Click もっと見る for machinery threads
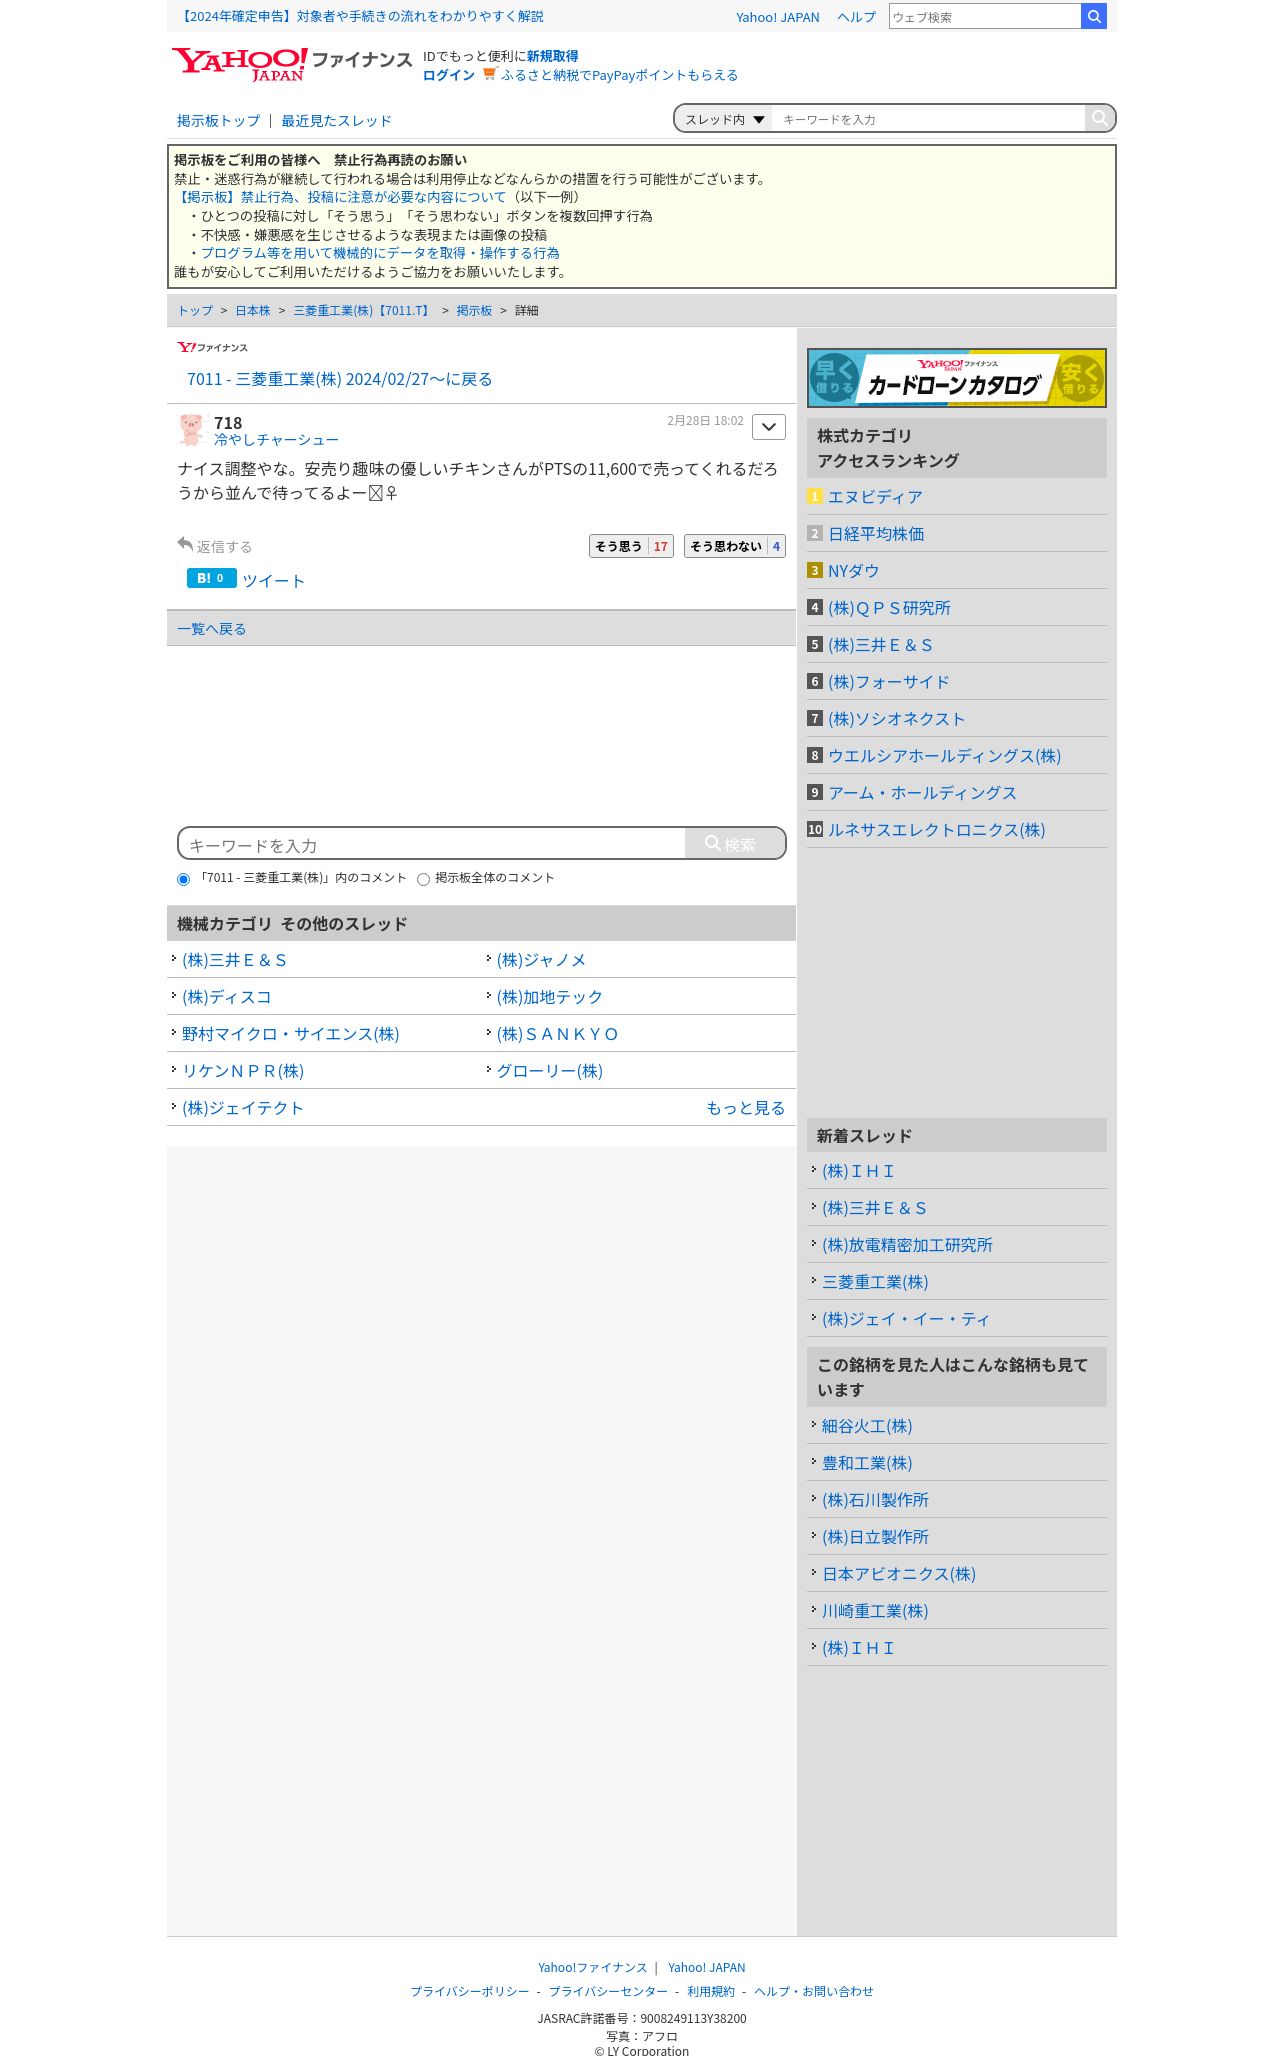1284x2056 pixels. tap(745, 1108)
